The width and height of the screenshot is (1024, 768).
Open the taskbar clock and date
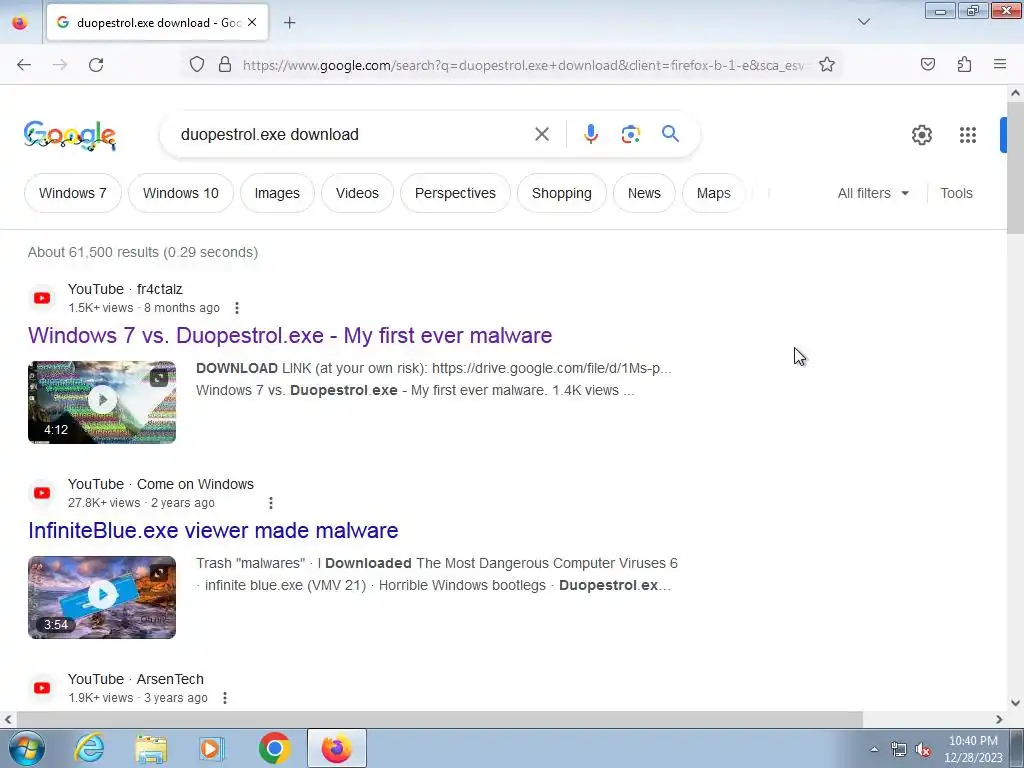click(x=973, y=749)
